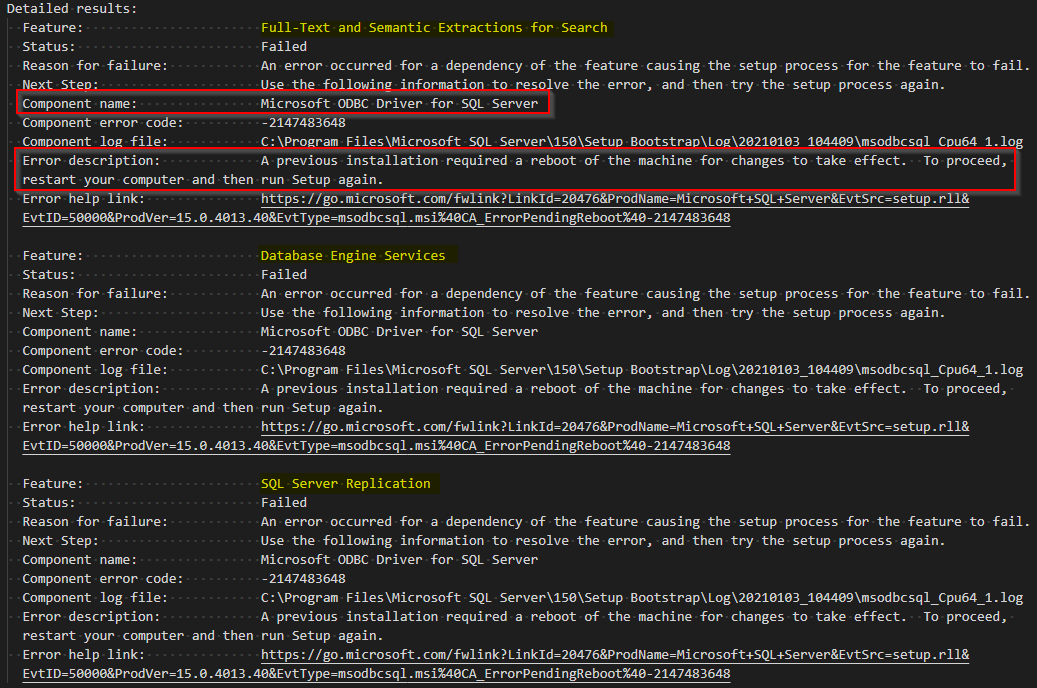Click error code -2147483648 in Database Engine section

click(303, 351)
